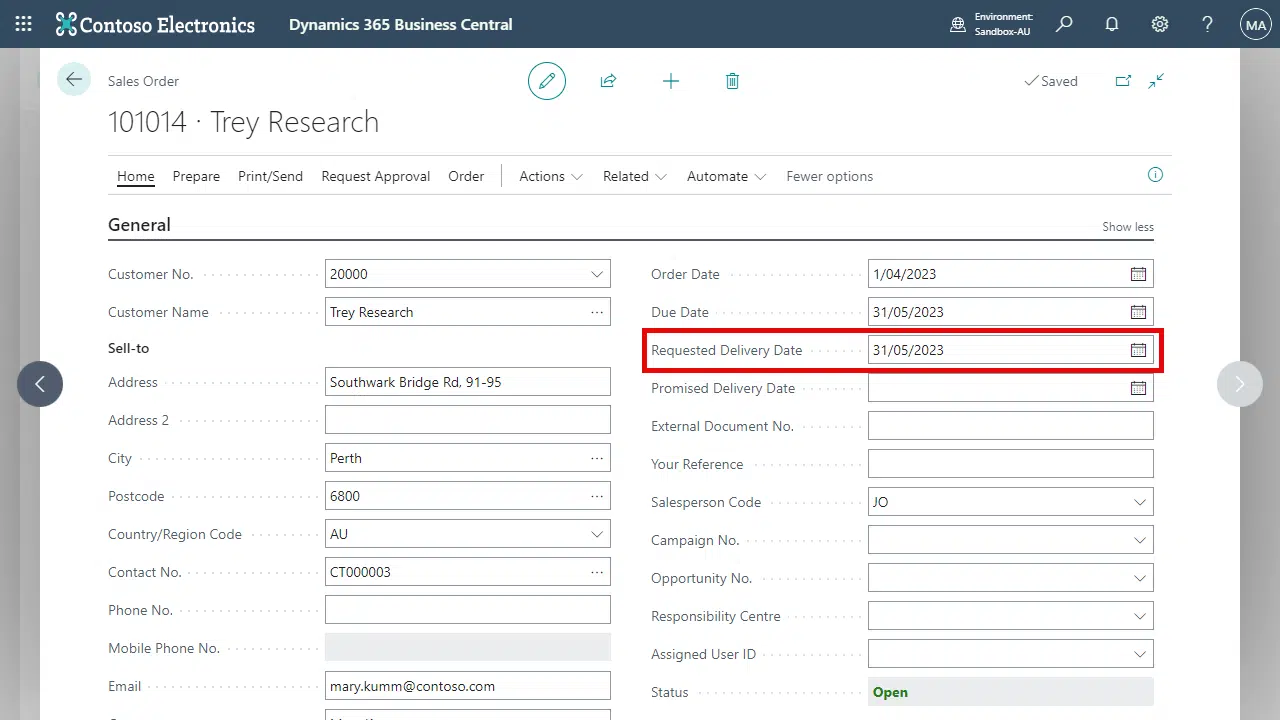This screenshot has height=720, width=1280.
Task: Open calendar for Requested Delivery Date
Action: [x=1138, y=350]
